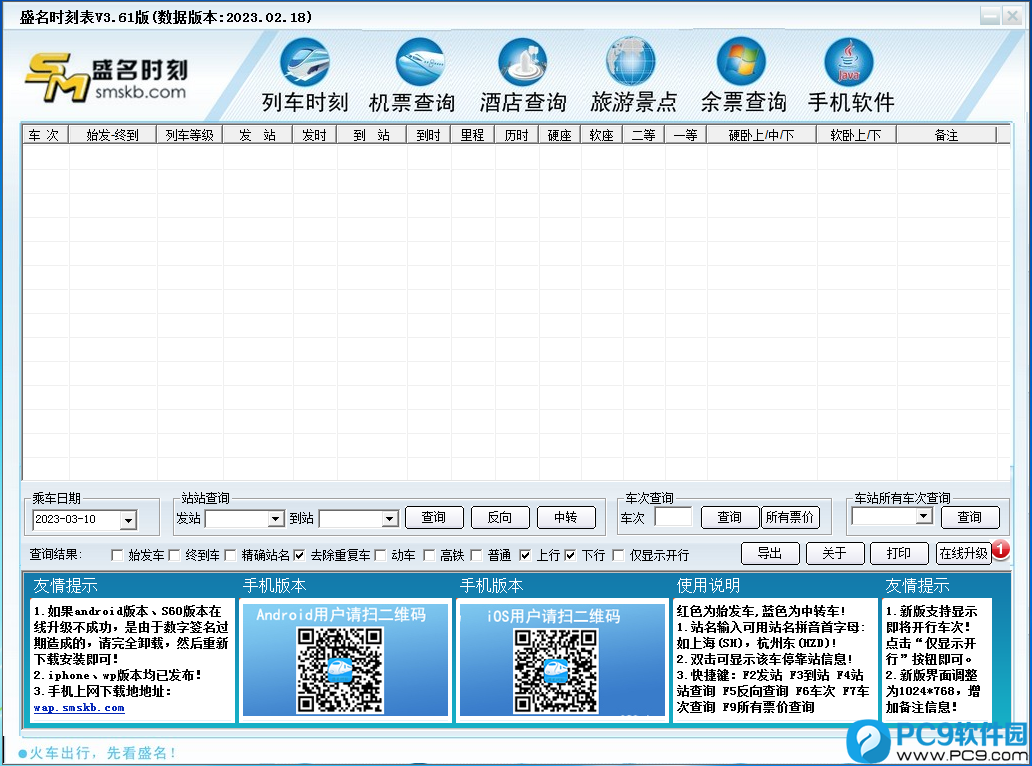
Task: Sort by the 发时 column header
Action: [315, 135]
